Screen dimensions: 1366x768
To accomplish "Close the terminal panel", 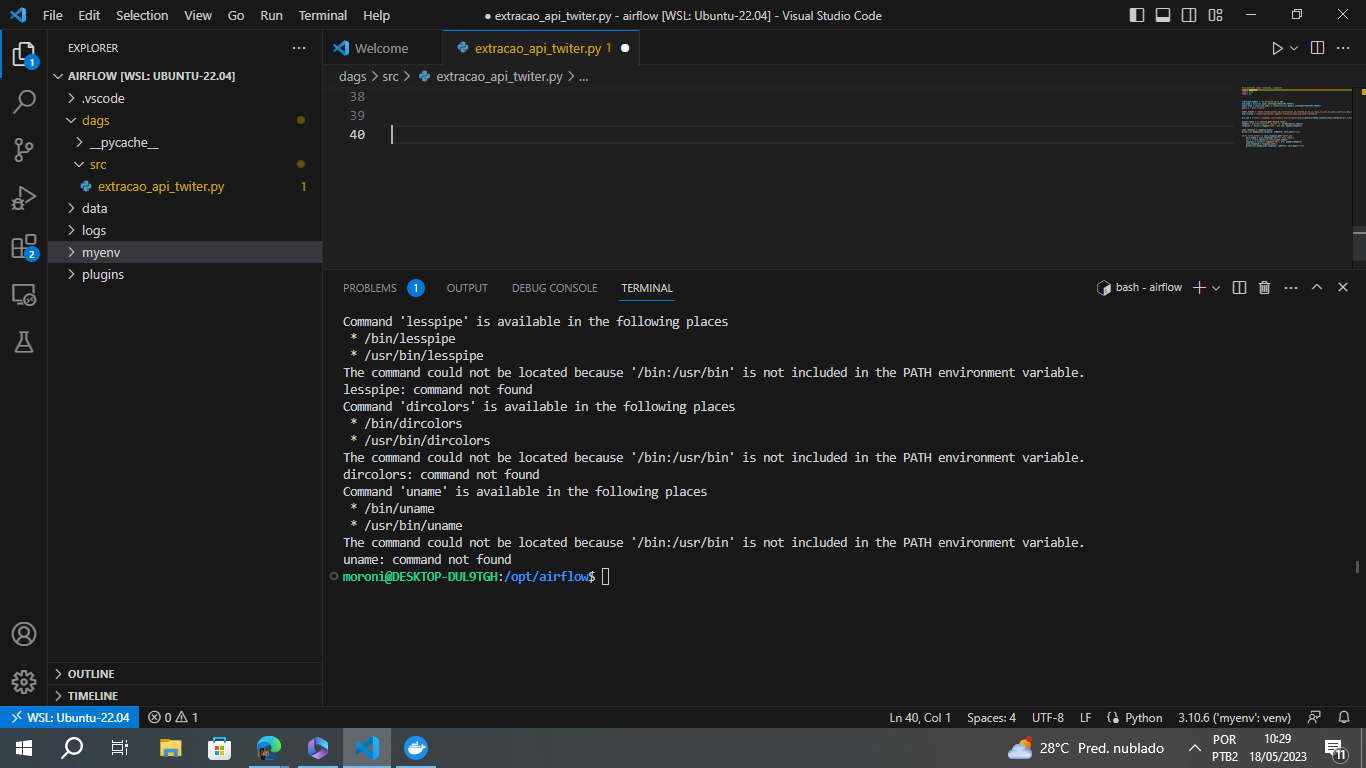I will [1342, 287].
